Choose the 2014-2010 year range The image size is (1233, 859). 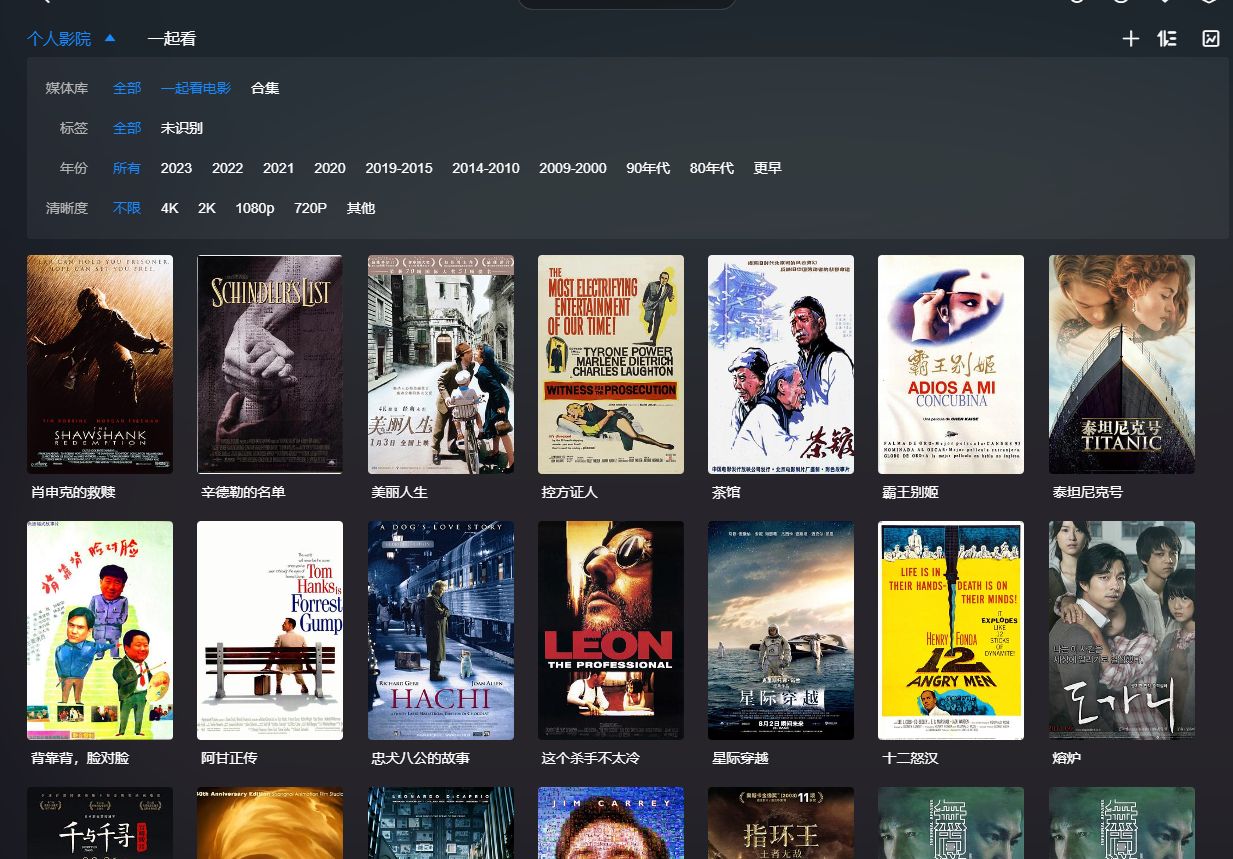[x=486, y=168]
